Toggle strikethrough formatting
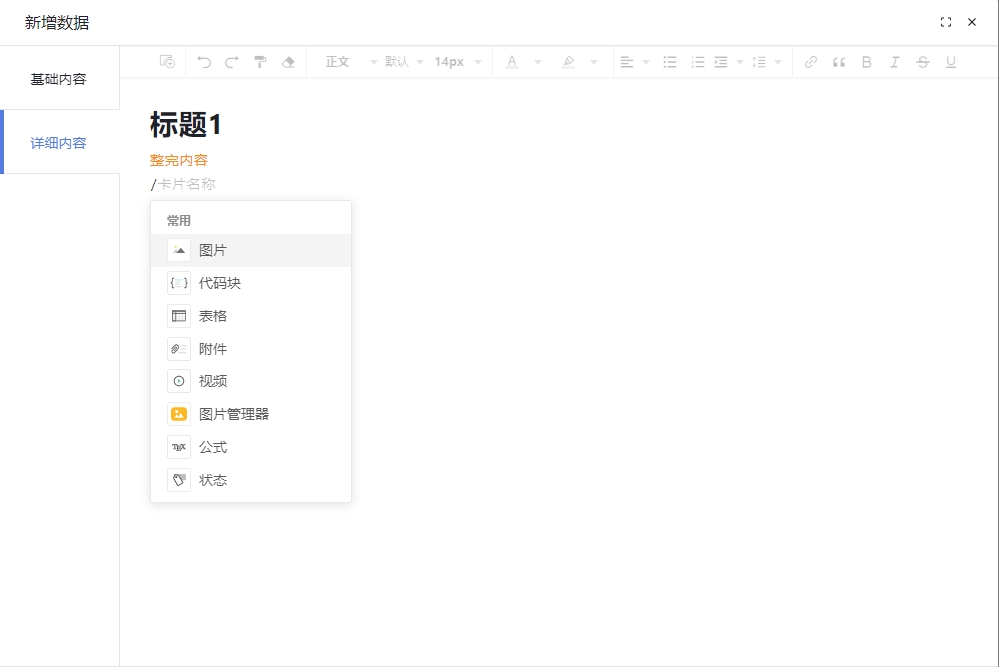 [x=923, y=62]
